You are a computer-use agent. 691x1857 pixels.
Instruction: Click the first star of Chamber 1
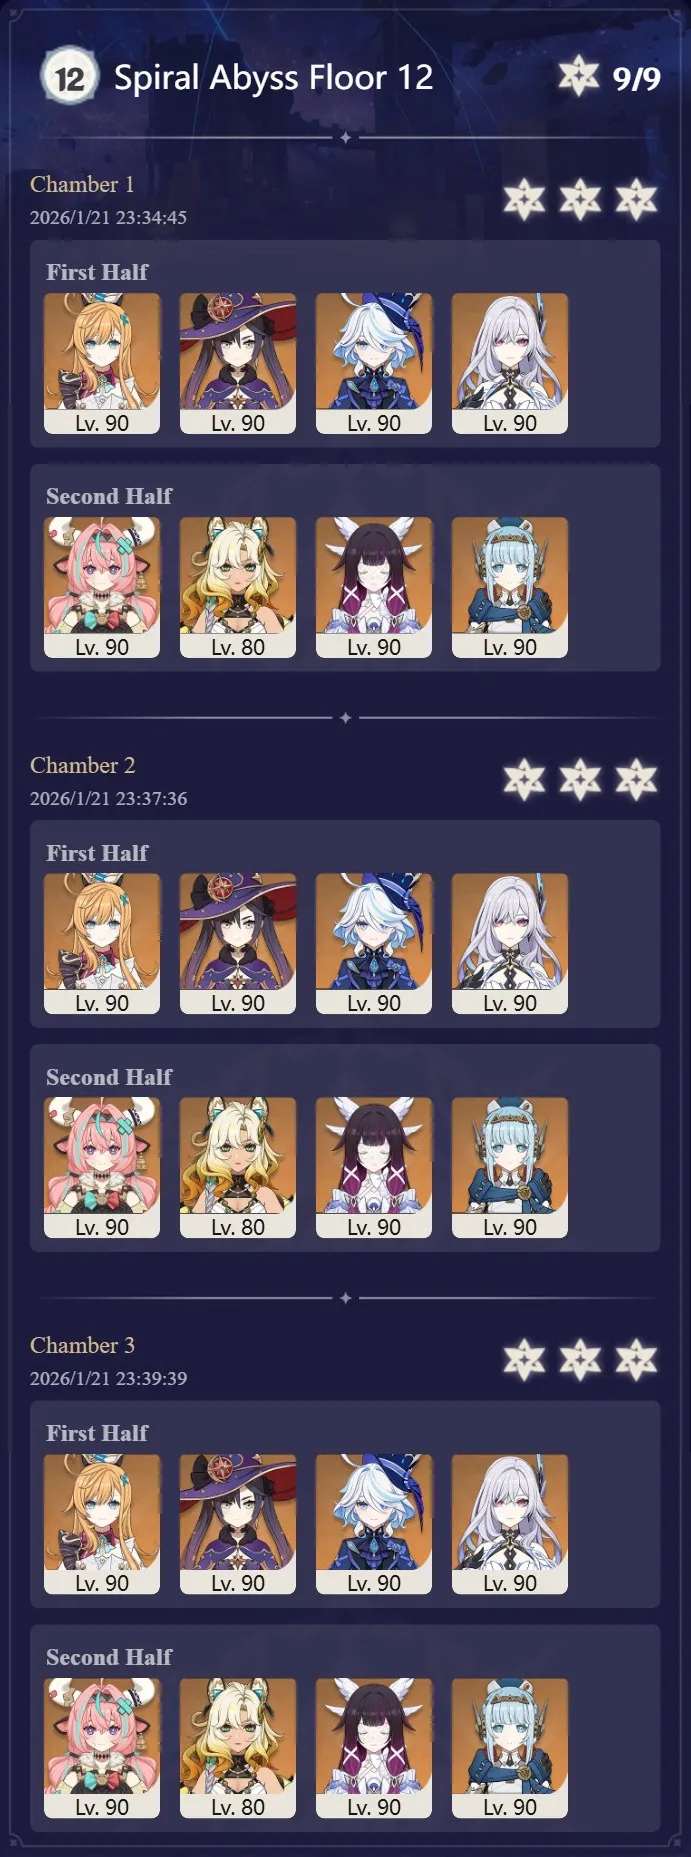tap(524, 199)
